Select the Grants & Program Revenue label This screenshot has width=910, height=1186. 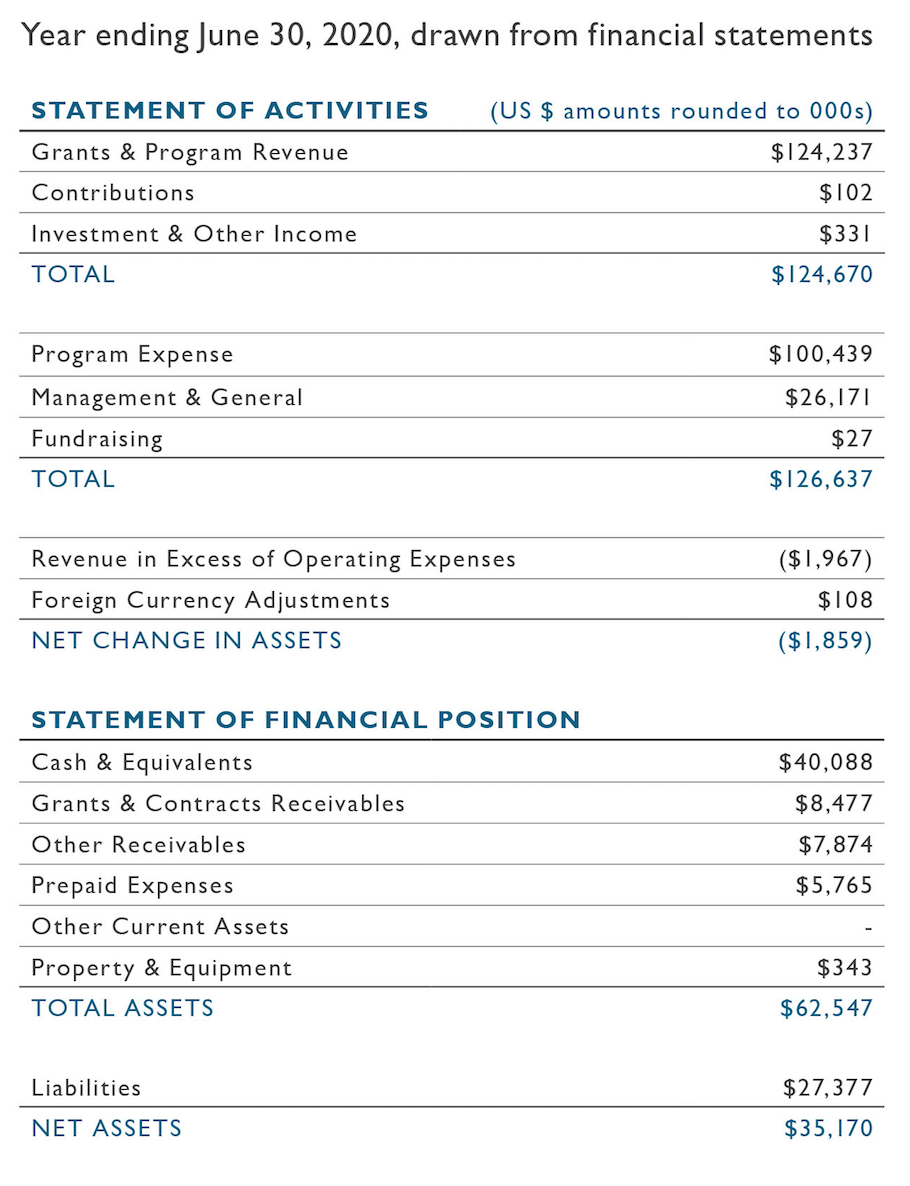click(x=190, y=153)
